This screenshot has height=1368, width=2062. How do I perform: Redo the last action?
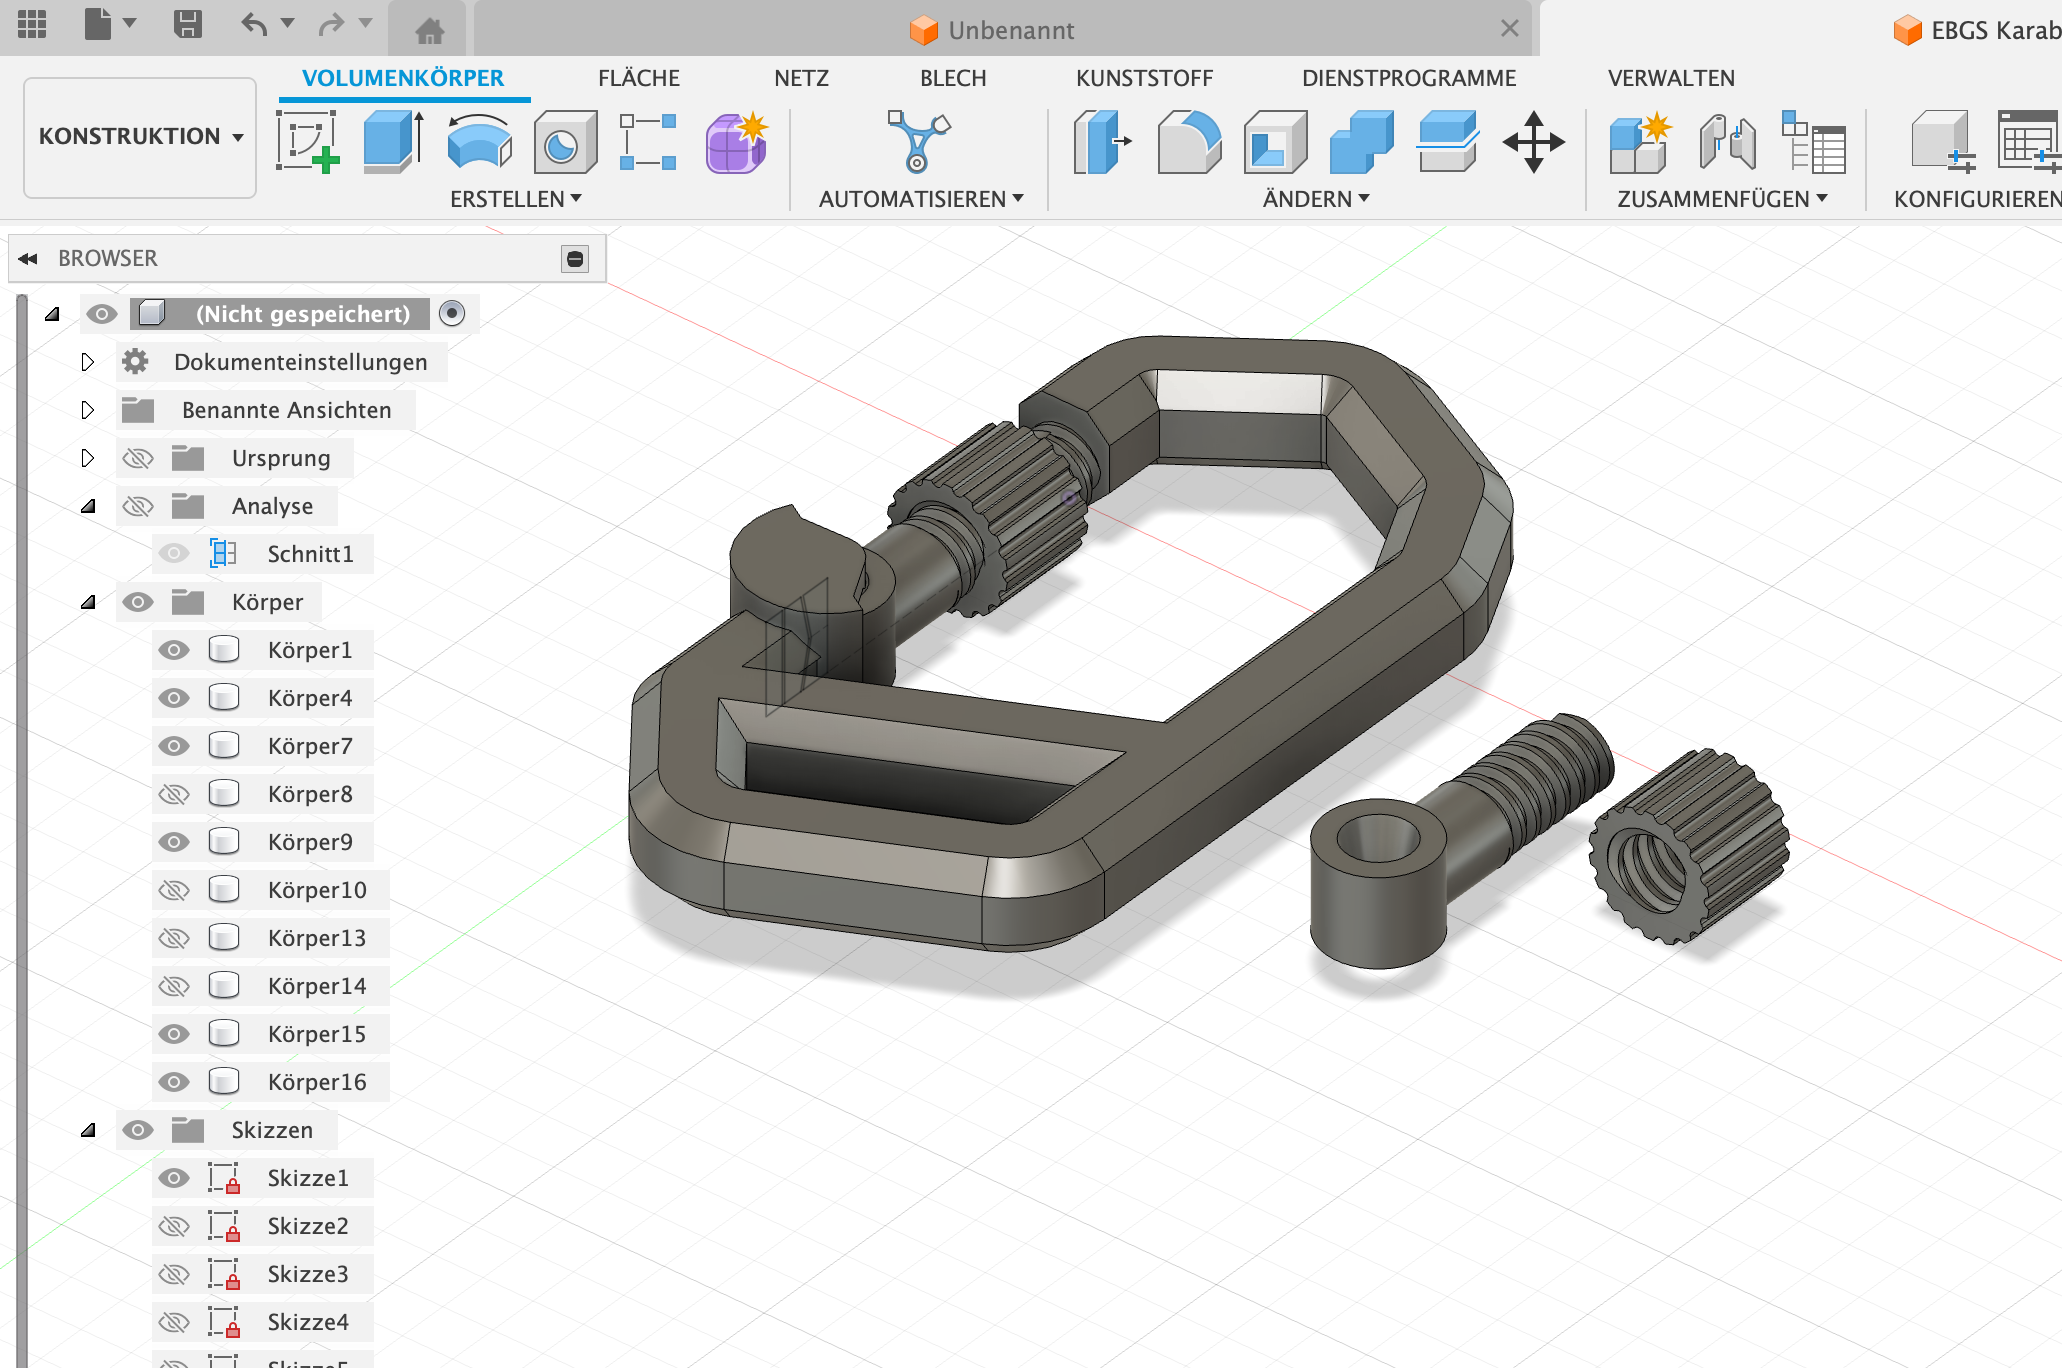point(331,24)
